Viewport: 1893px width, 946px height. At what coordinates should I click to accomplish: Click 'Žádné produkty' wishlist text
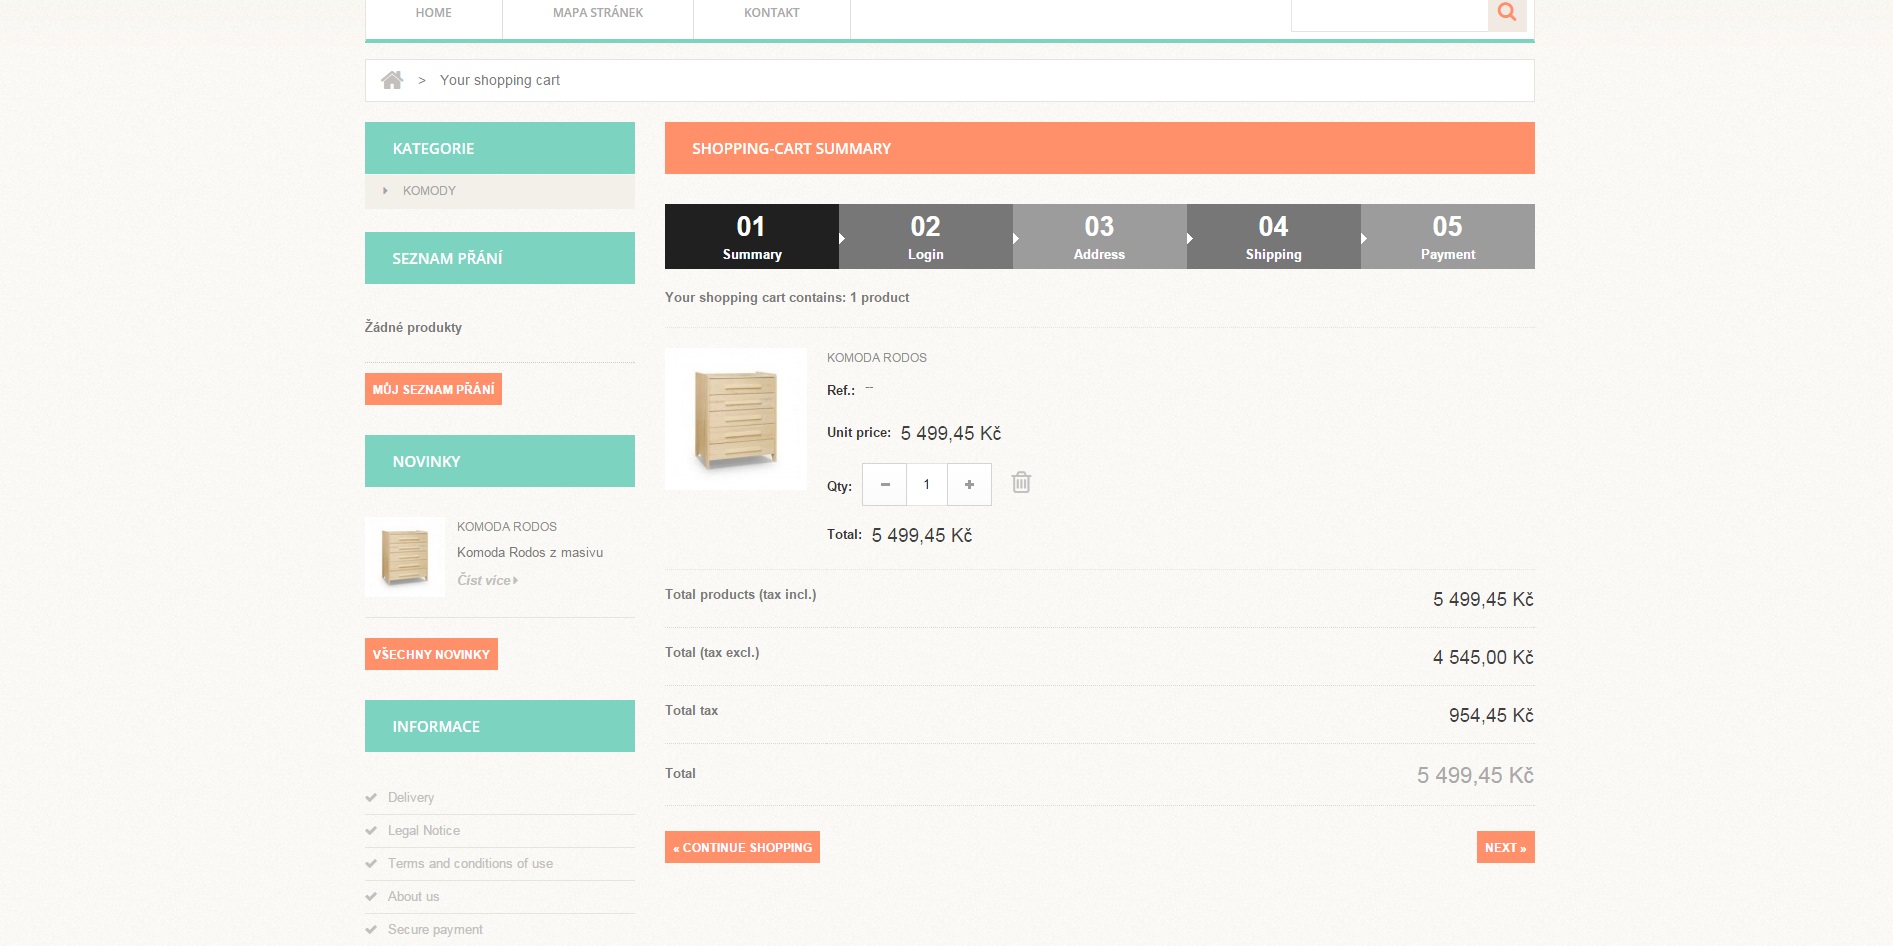(413, 327)
